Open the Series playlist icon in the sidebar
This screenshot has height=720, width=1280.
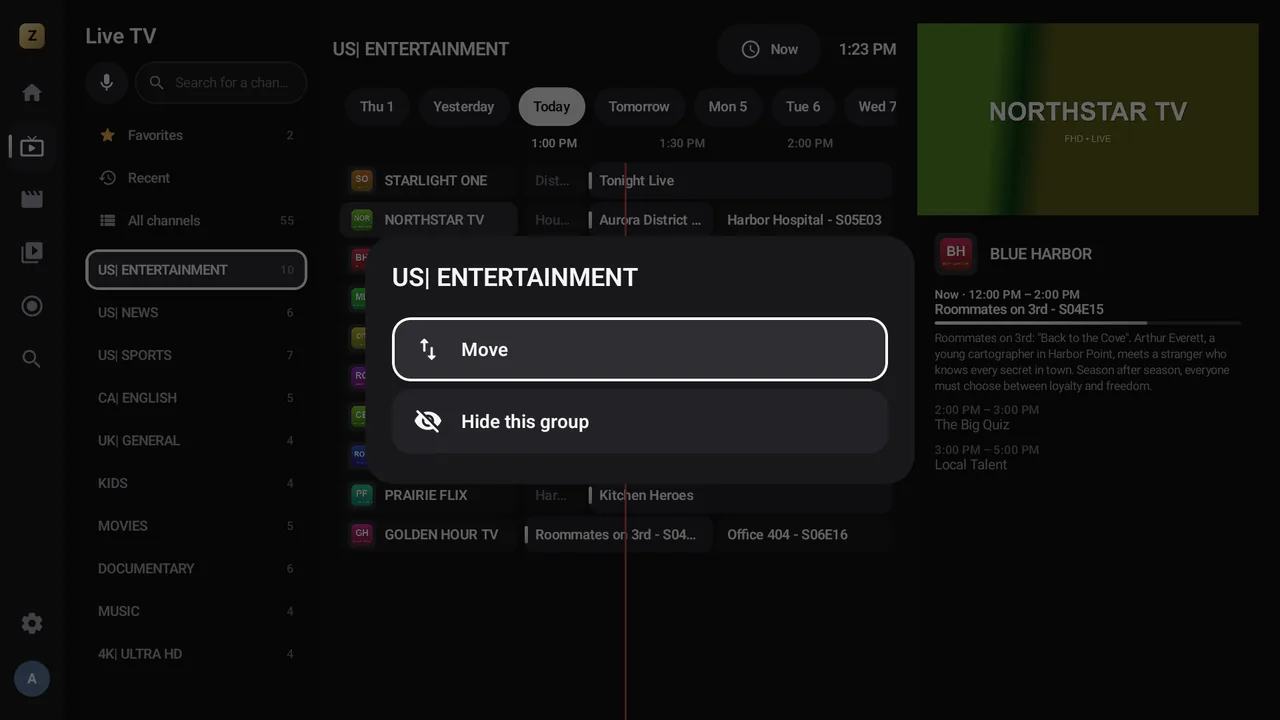(x=32, y=253)
